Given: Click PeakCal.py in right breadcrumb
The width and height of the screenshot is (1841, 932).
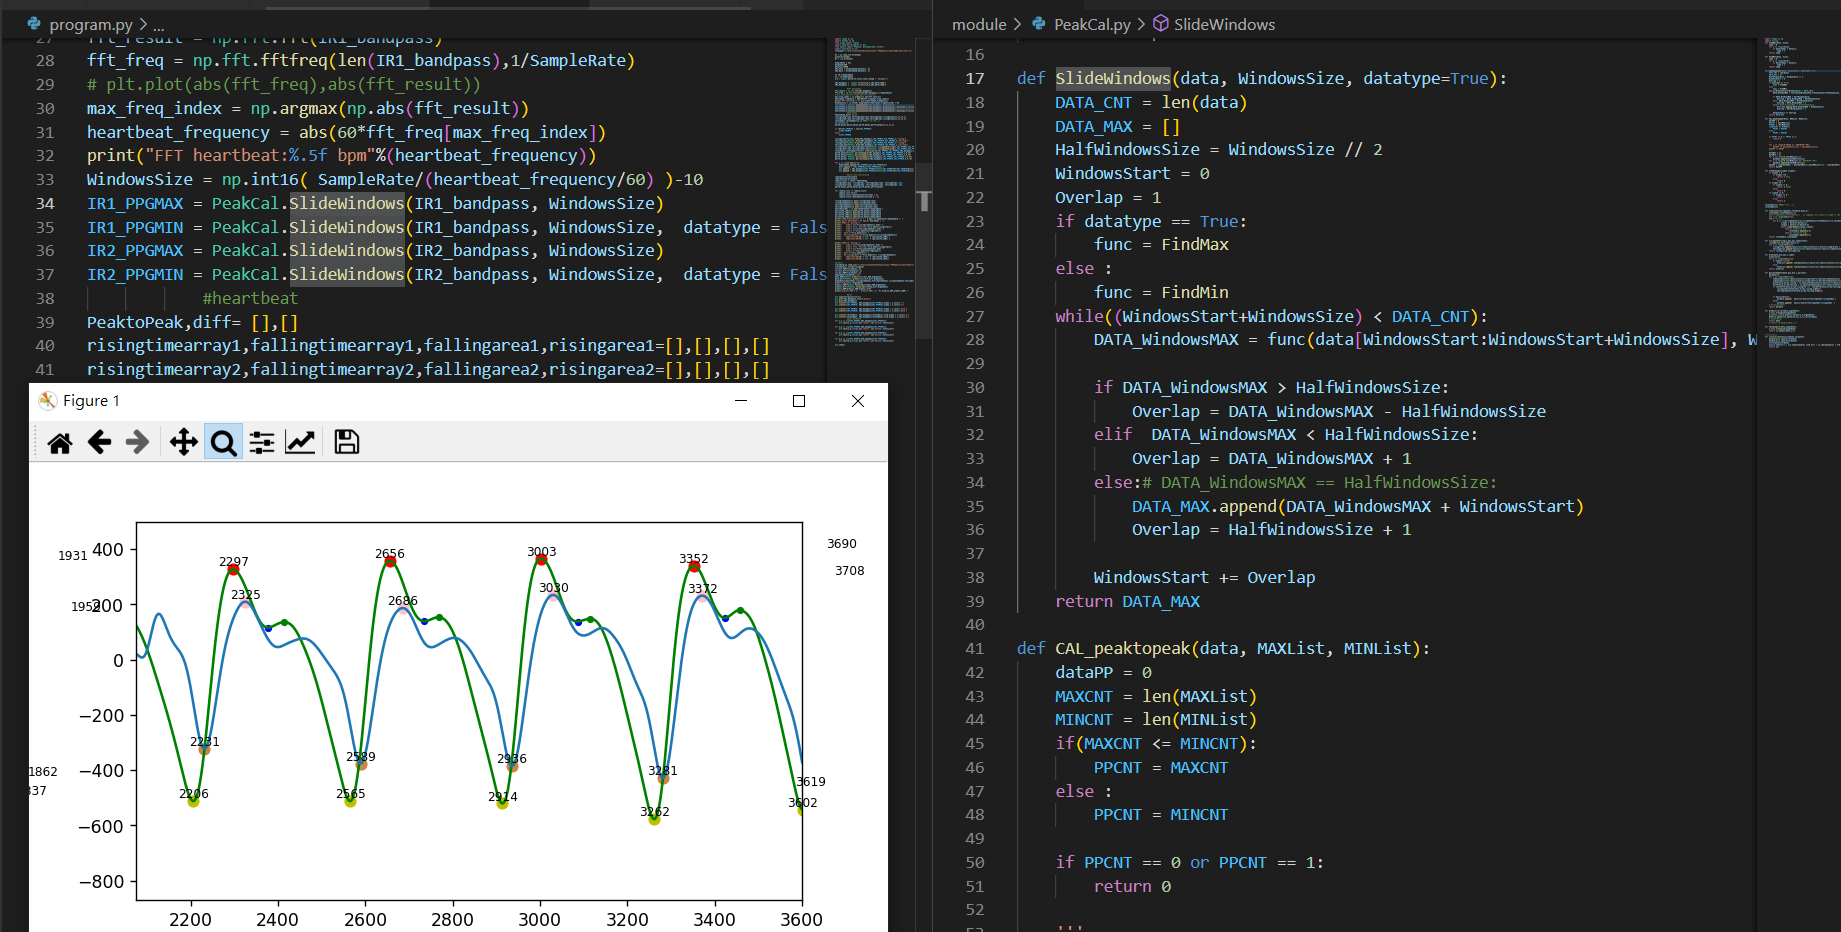Looking at the screenshot, I should (1091, 24).
